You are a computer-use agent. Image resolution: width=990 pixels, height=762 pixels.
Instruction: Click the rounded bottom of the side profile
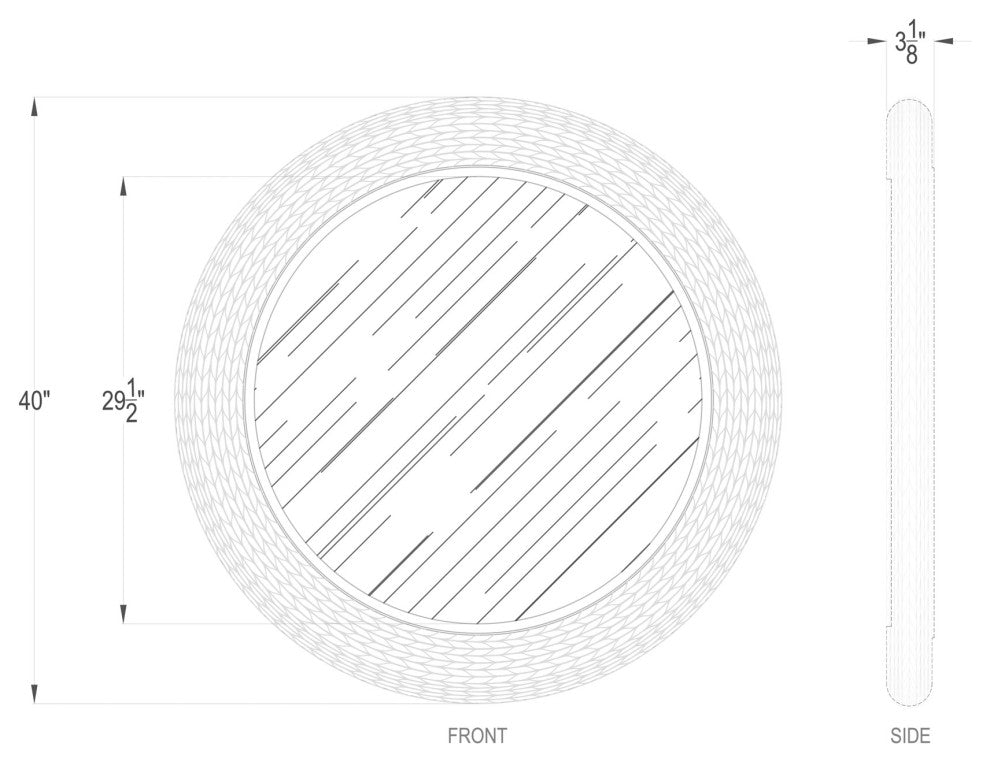(909, 698)
